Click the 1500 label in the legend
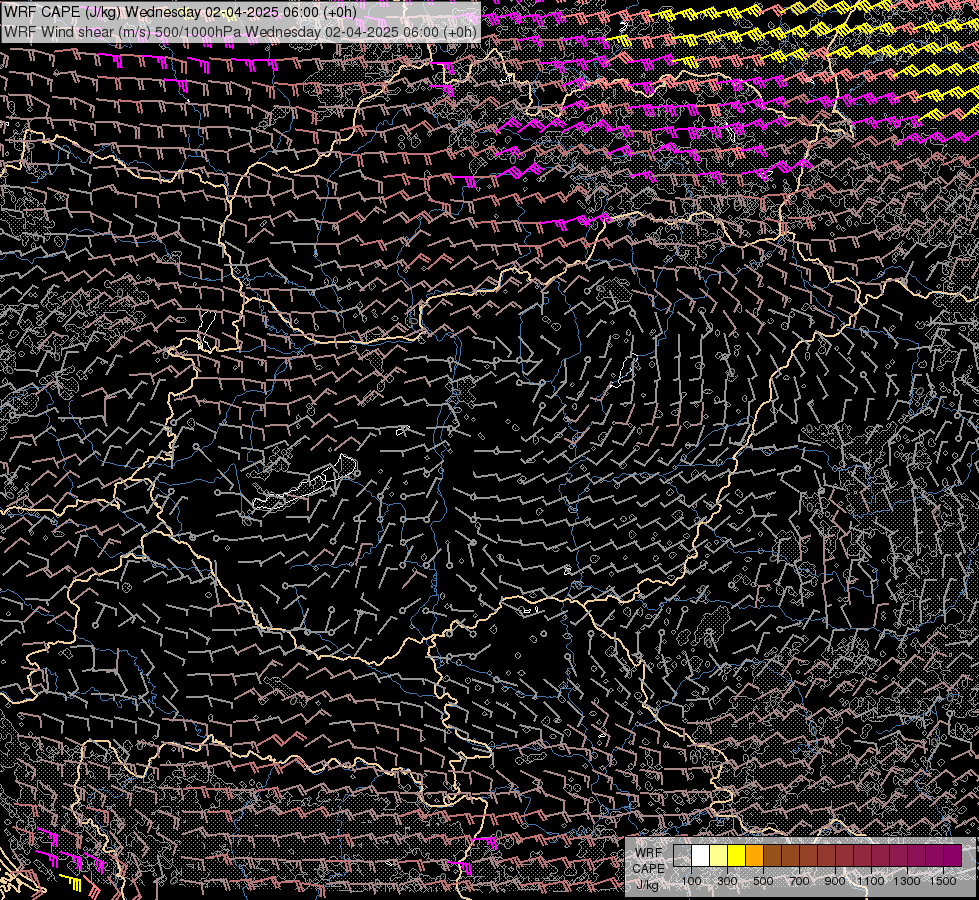The width and height of the screenshot is (979, 900). pyautogui.click(x=943, y=881)
